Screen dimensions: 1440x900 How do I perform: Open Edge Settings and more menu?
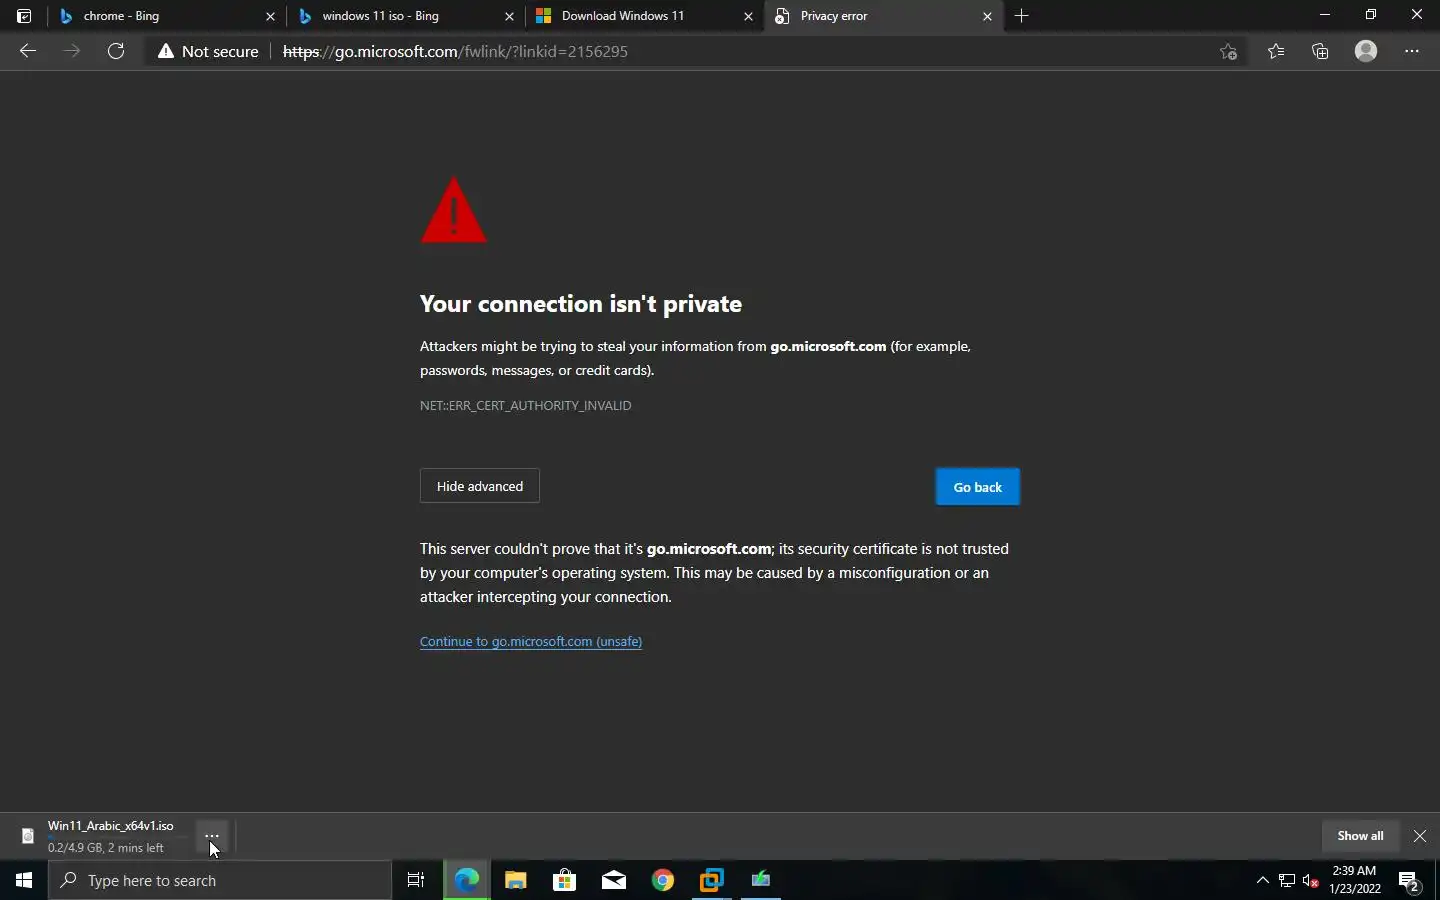coord(1412,51)
